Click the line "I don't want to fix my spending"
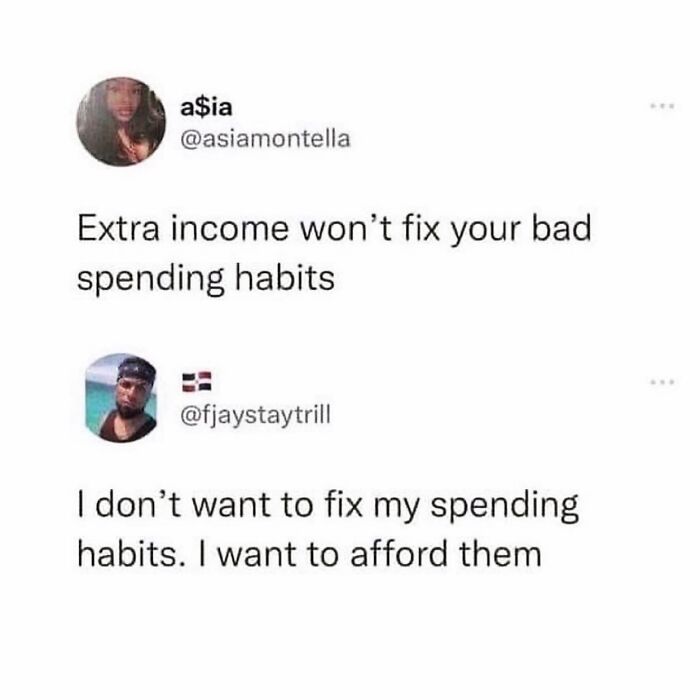The height and width of the screenshot is (700, 700). pos(328,506)
